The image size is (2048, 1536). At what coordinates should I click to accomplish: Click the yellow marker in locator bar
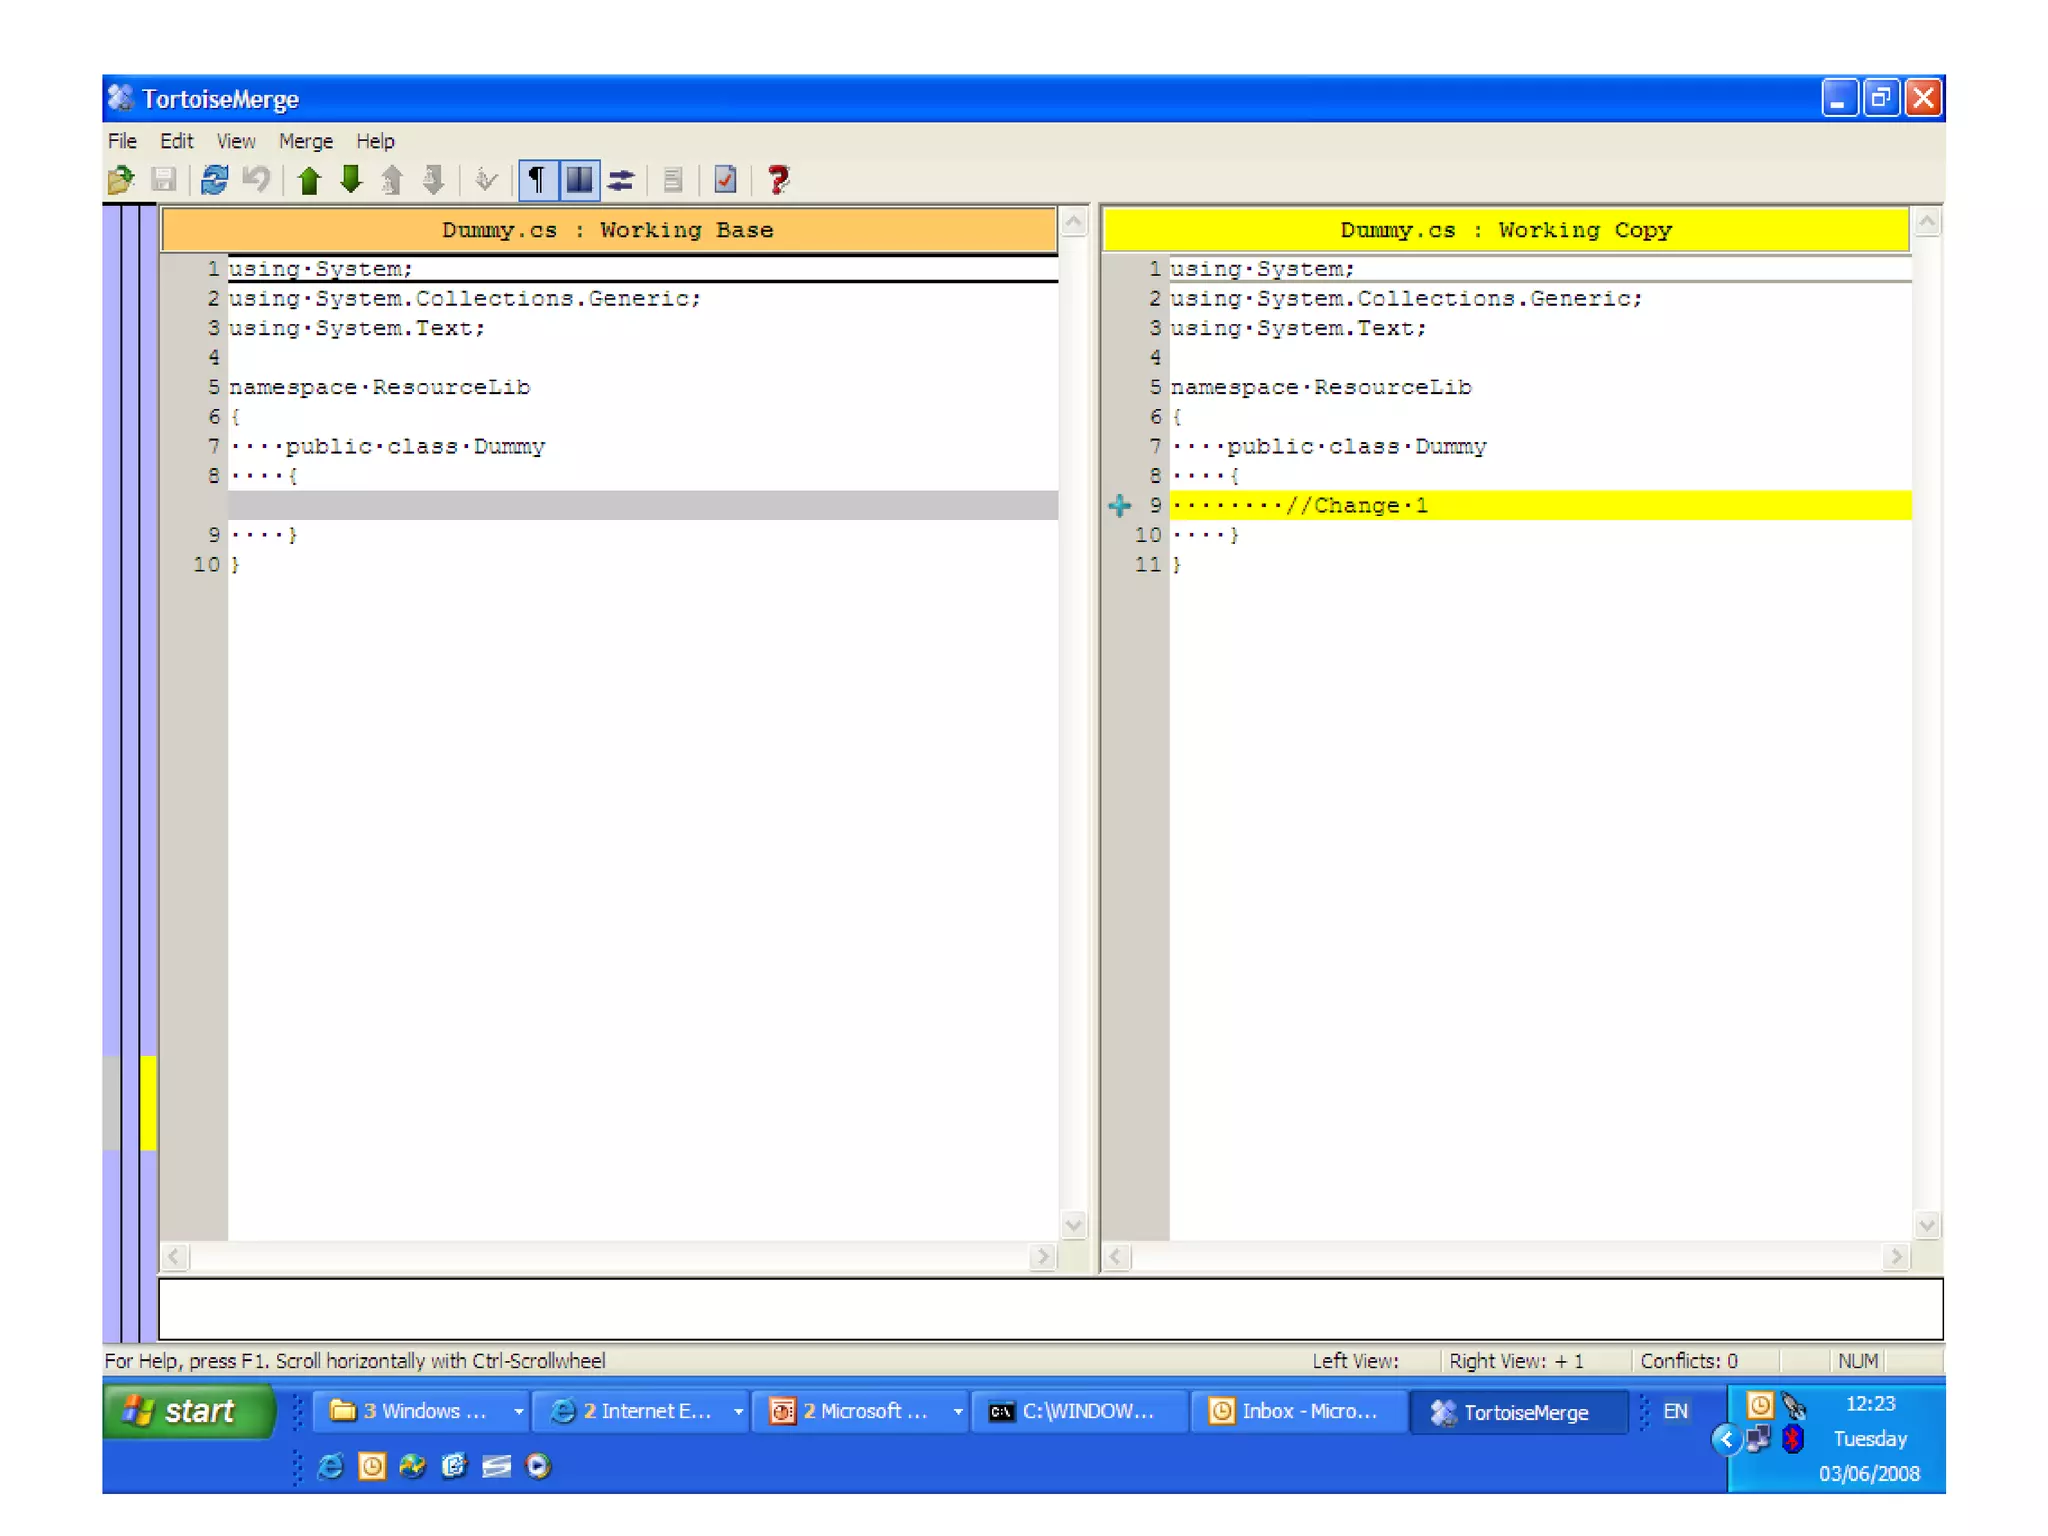(148, 1102)
